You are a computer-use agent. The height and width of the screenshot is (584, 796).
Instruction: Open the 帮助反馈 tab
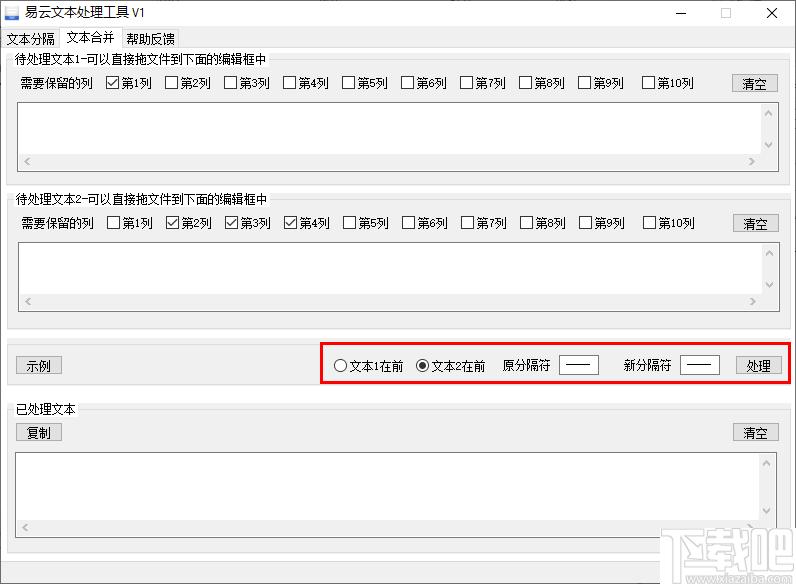point(150,39)
